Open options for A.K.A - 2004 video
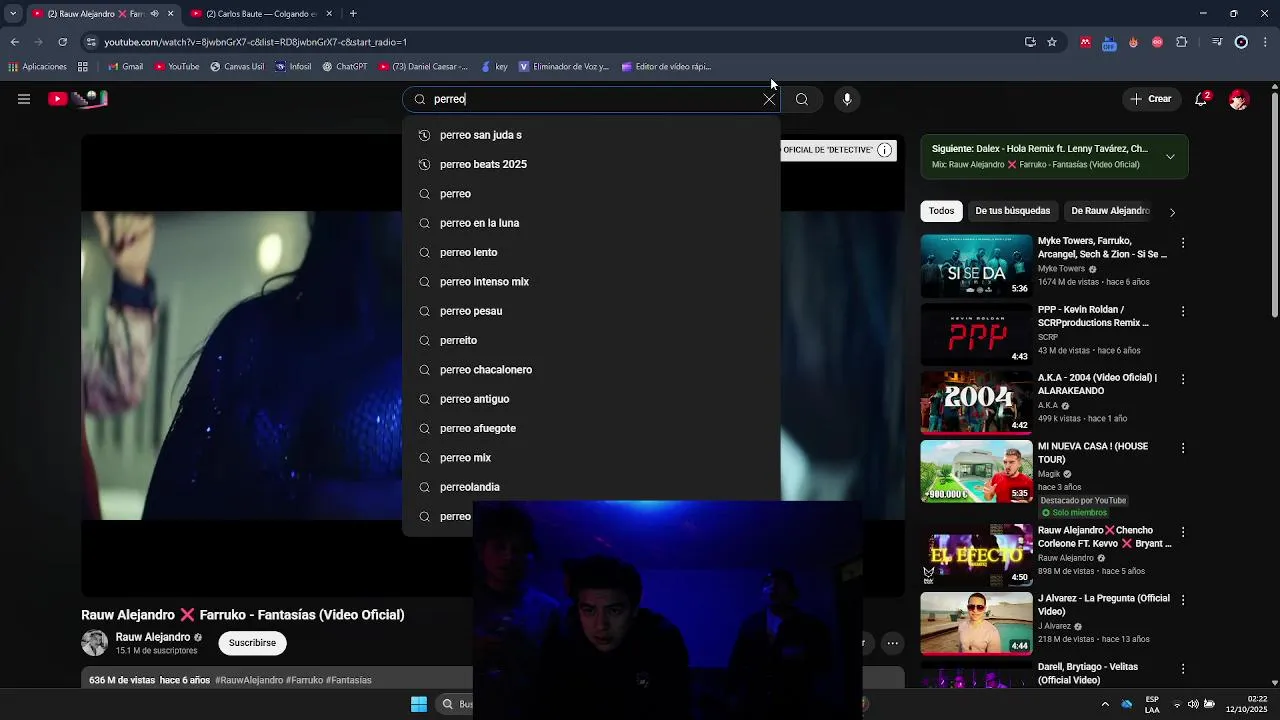The width and height of the screenshot is (1280, 720). click(1183, 380)
